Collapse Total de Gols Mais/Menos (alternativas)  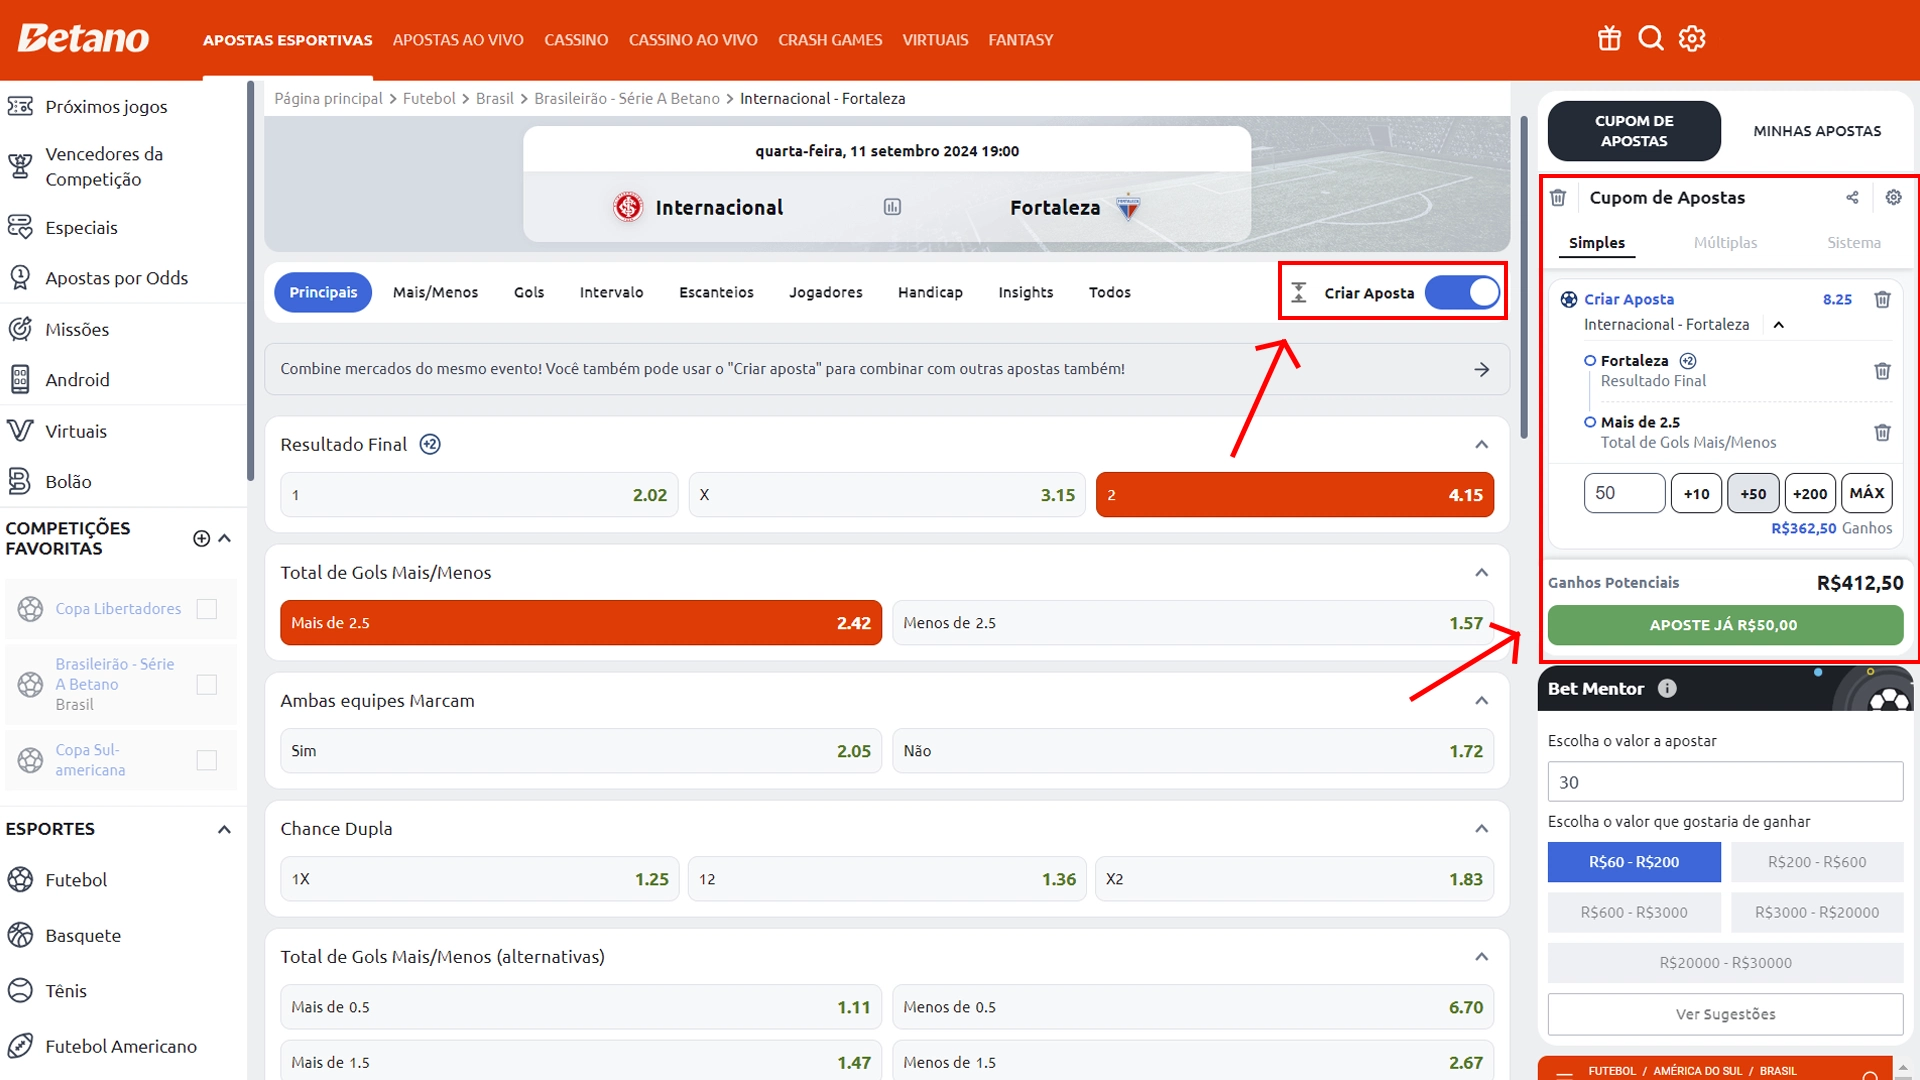(x=1482, y=956)
